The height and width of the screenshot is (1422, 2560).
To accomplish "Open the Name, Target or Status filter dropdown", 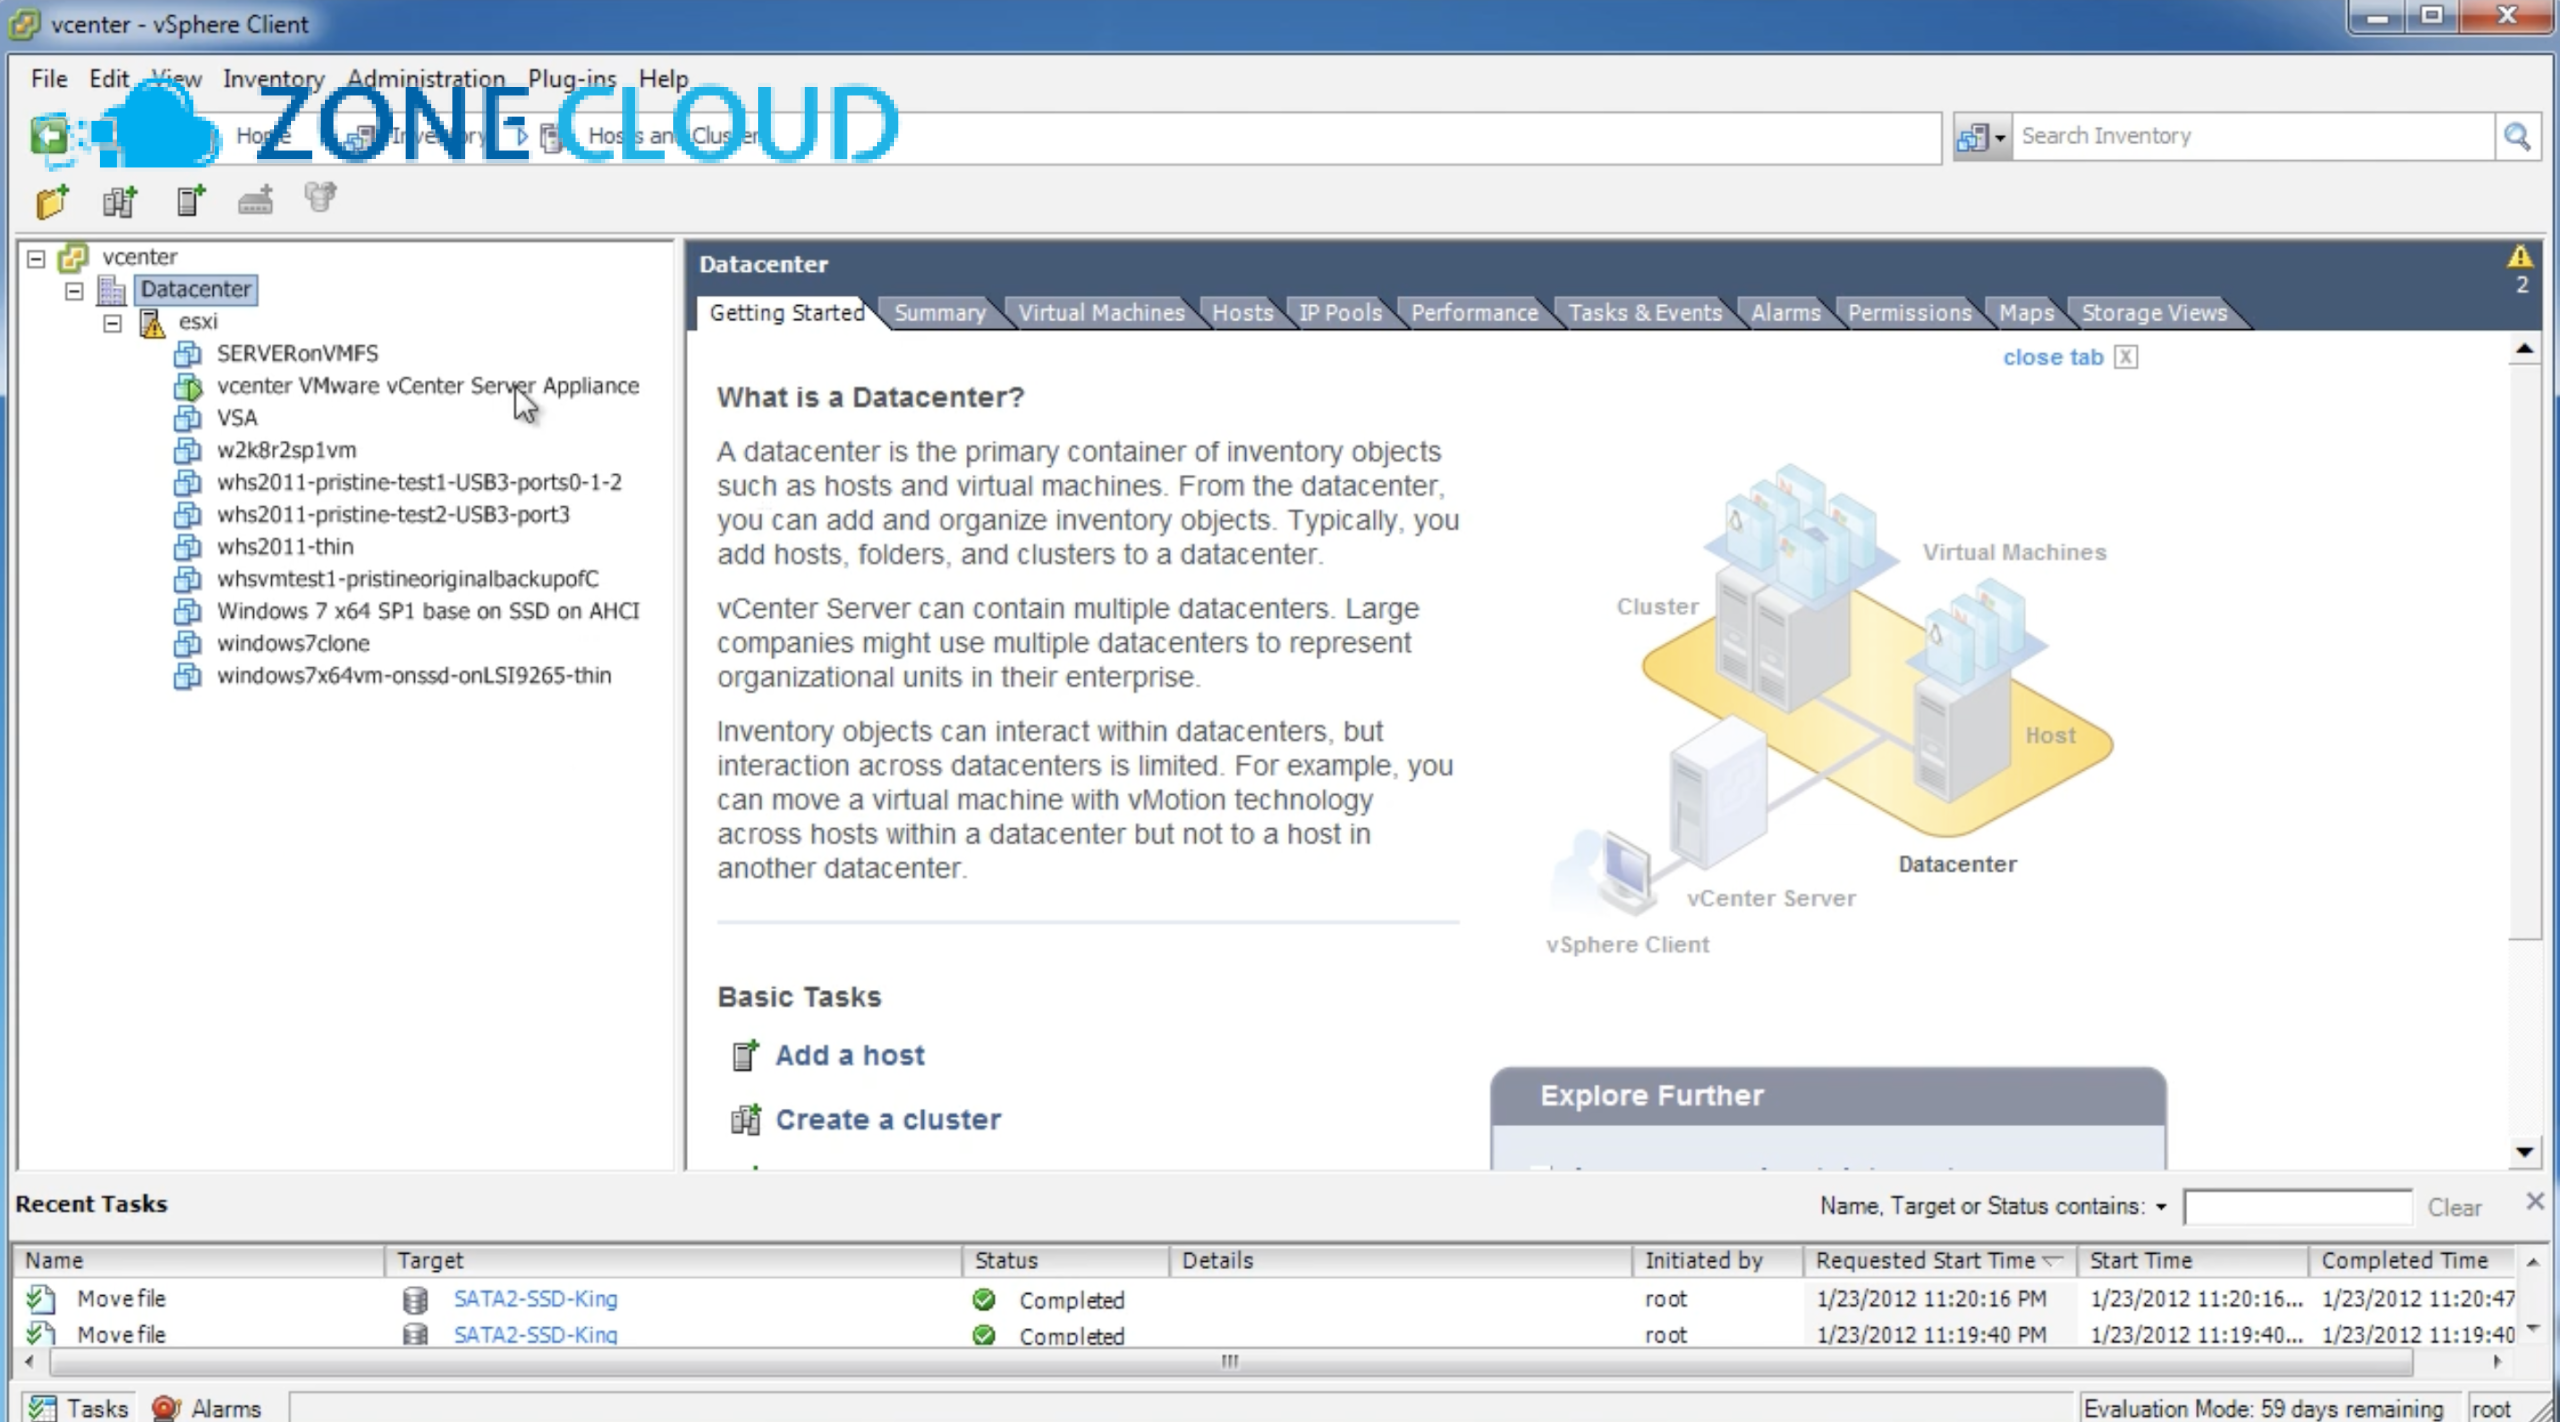I will coord(2161,1207).
